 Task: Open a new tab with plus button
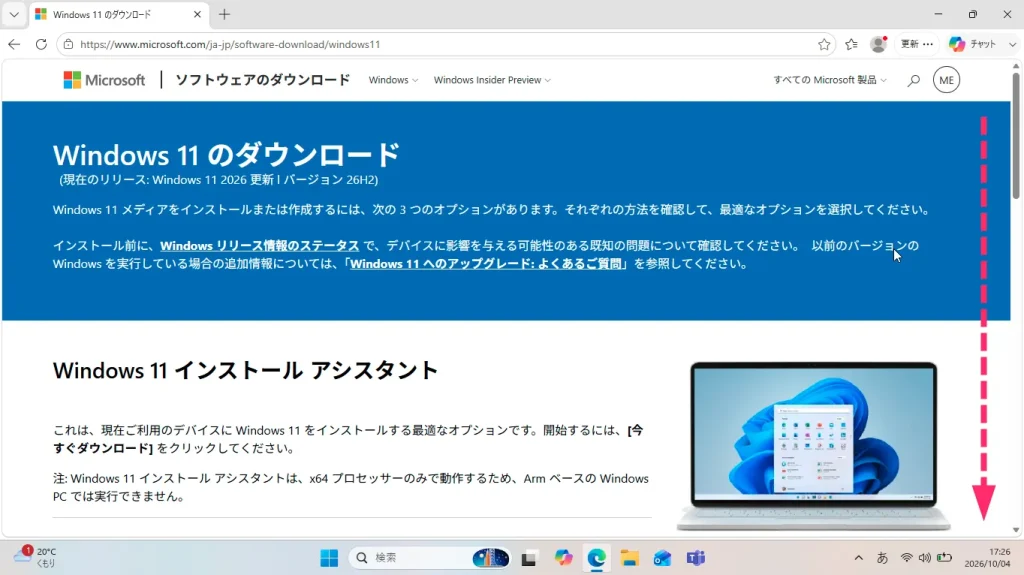point(224,14)
